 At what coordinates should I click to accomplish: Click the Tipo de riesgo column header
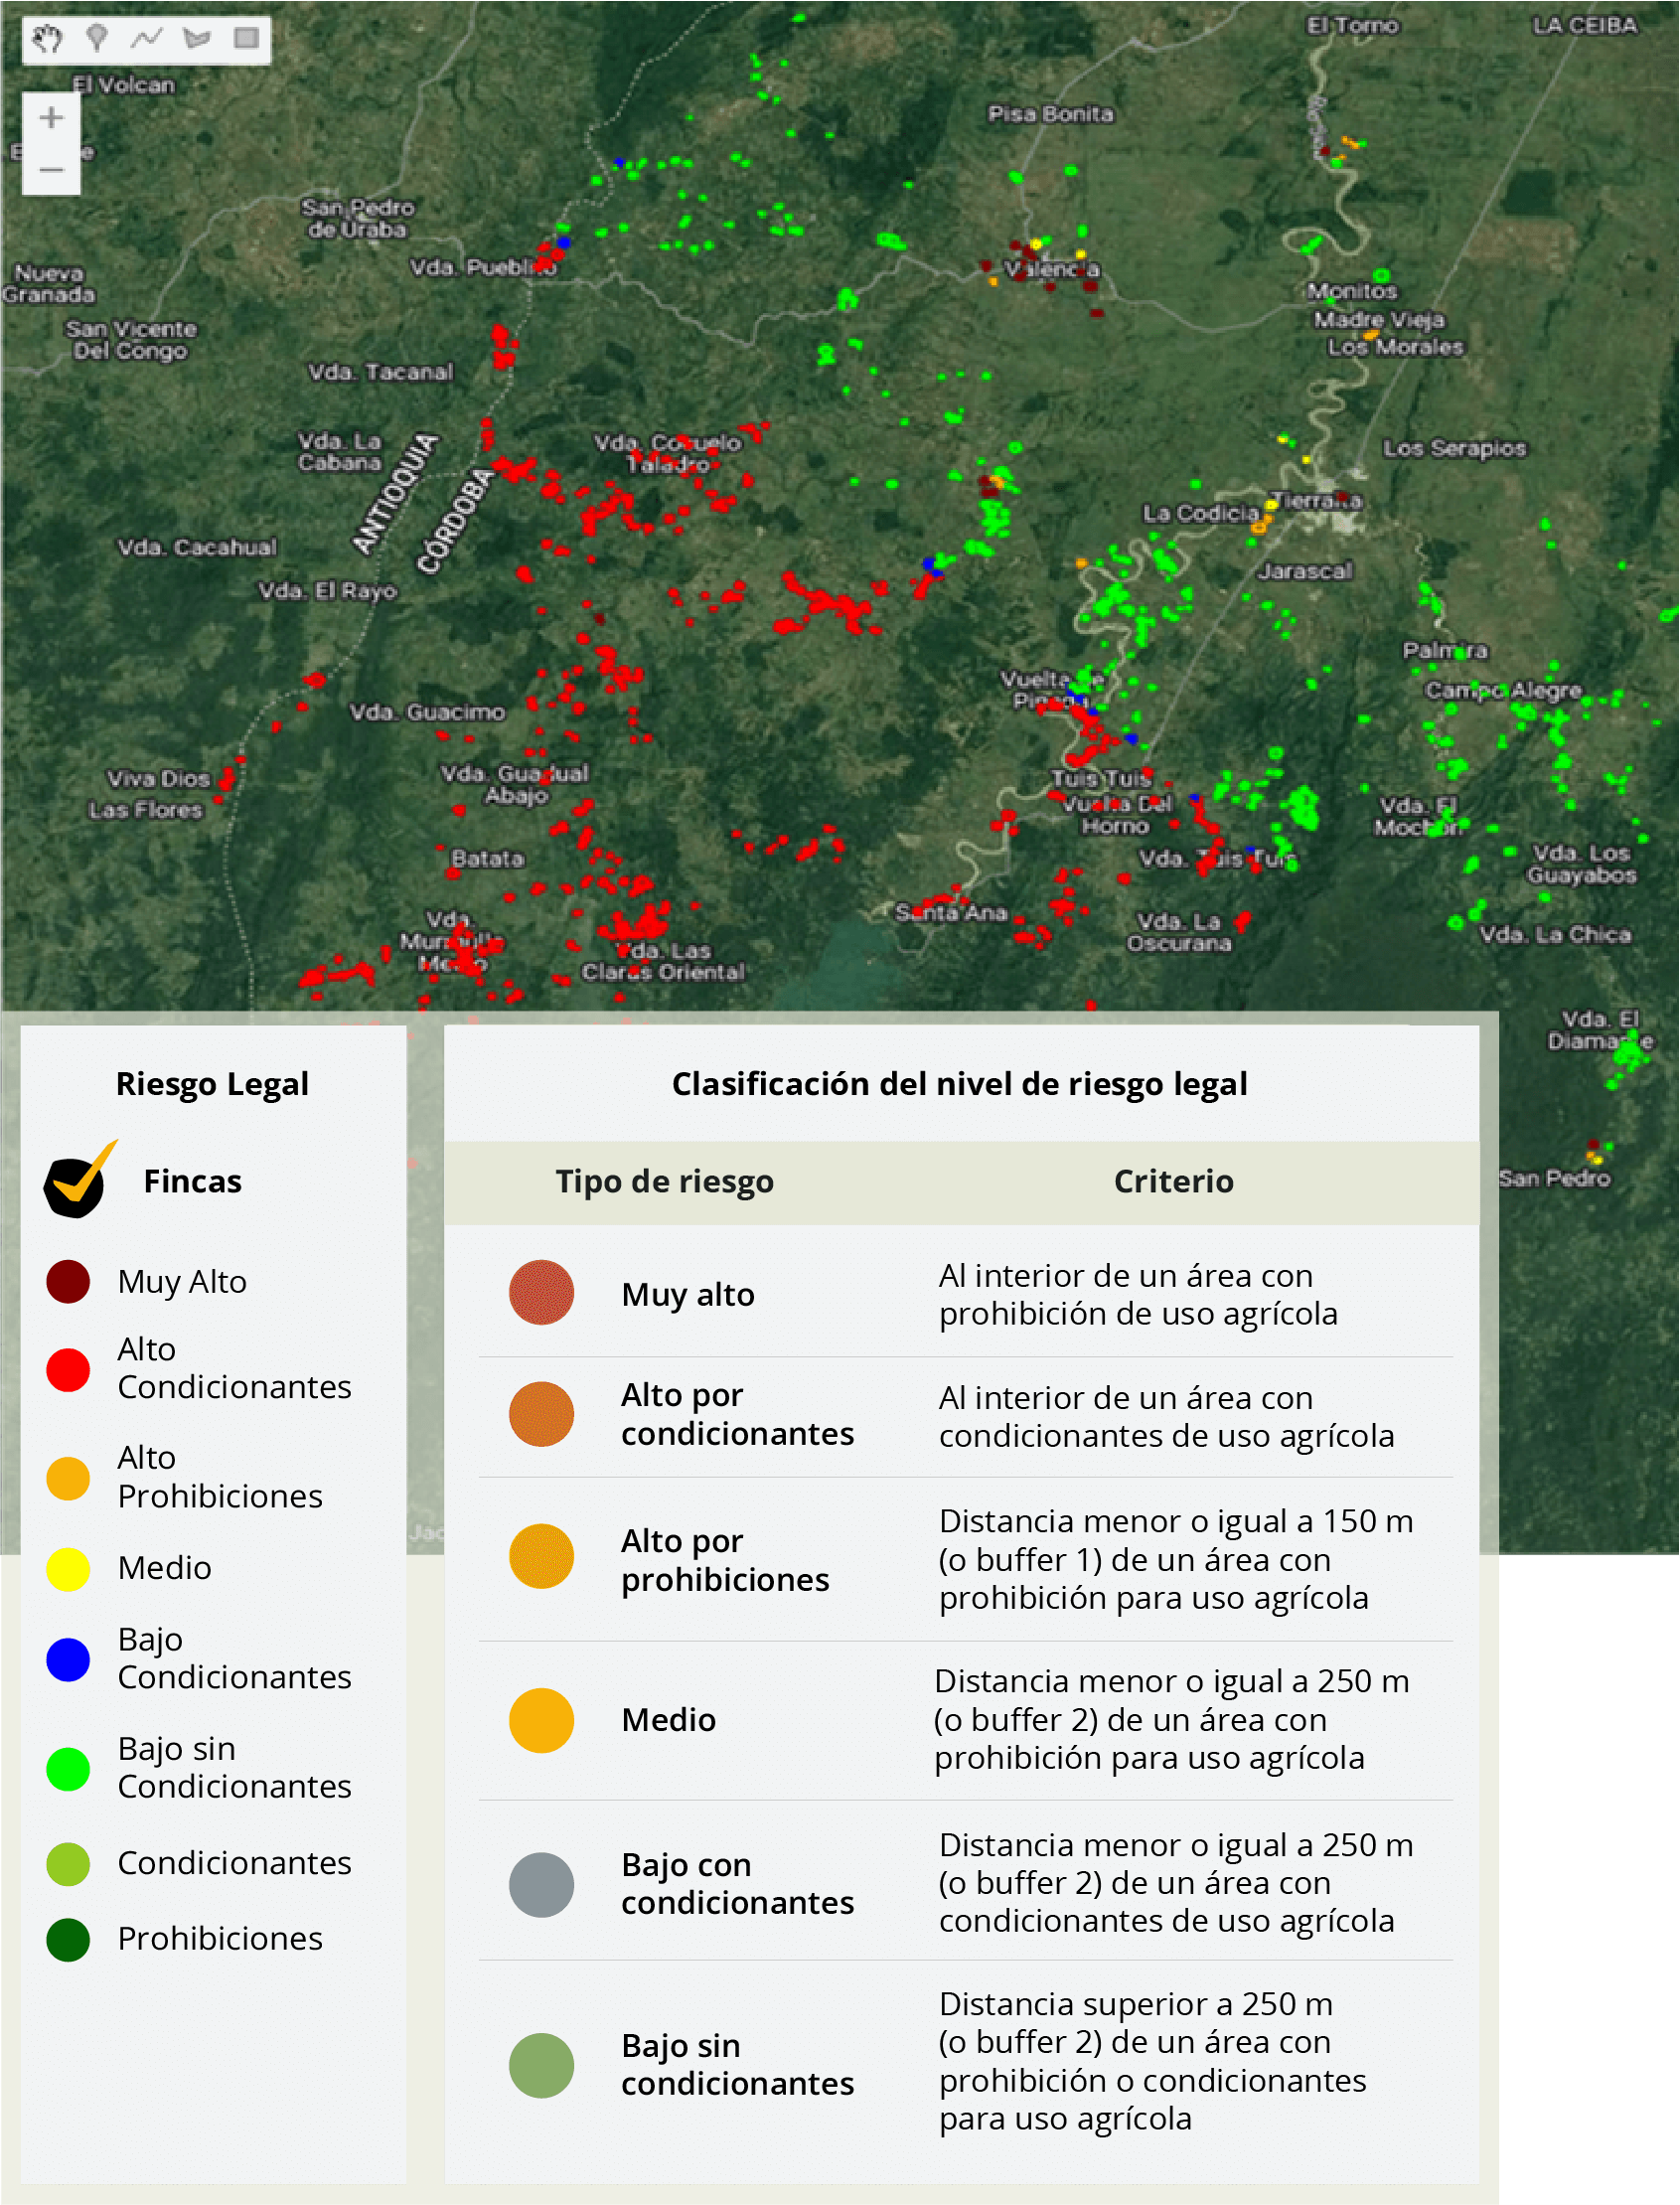(664, 1181)
